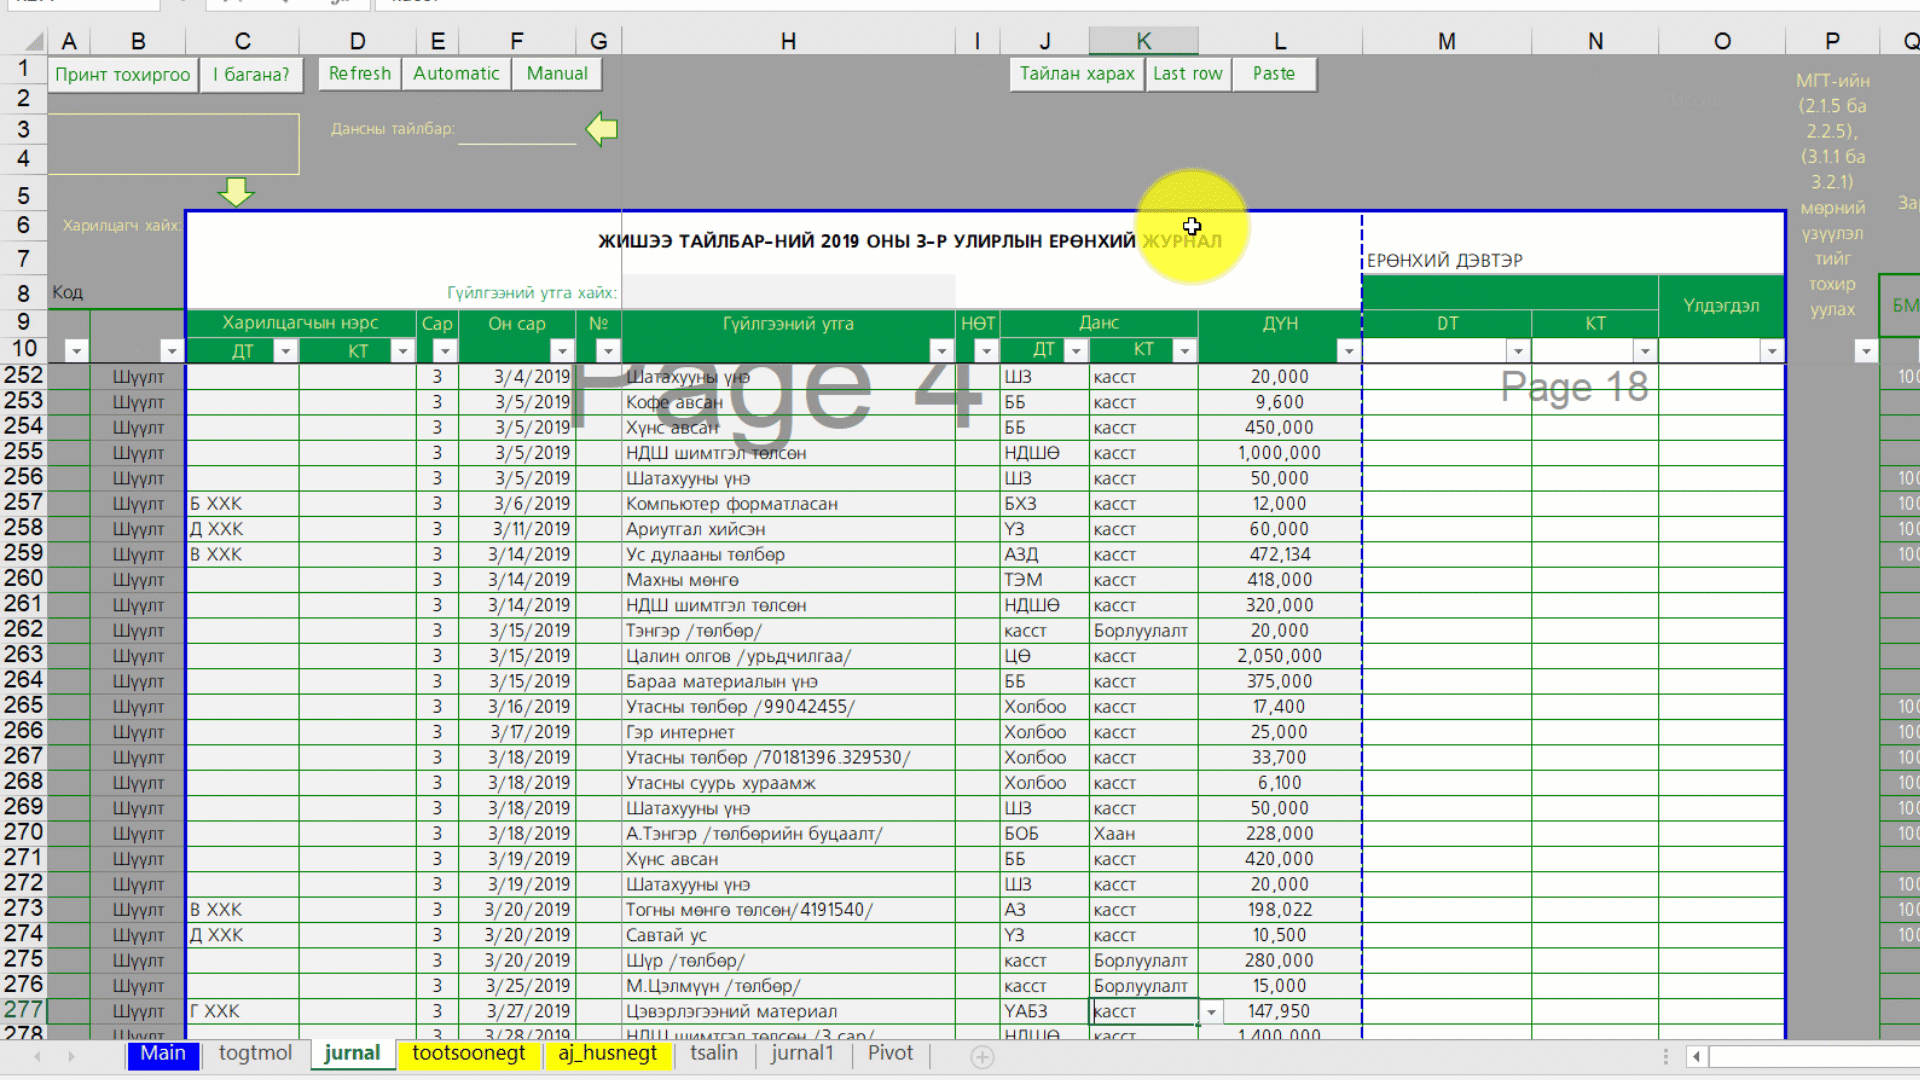Select column H header

(788, 41)
